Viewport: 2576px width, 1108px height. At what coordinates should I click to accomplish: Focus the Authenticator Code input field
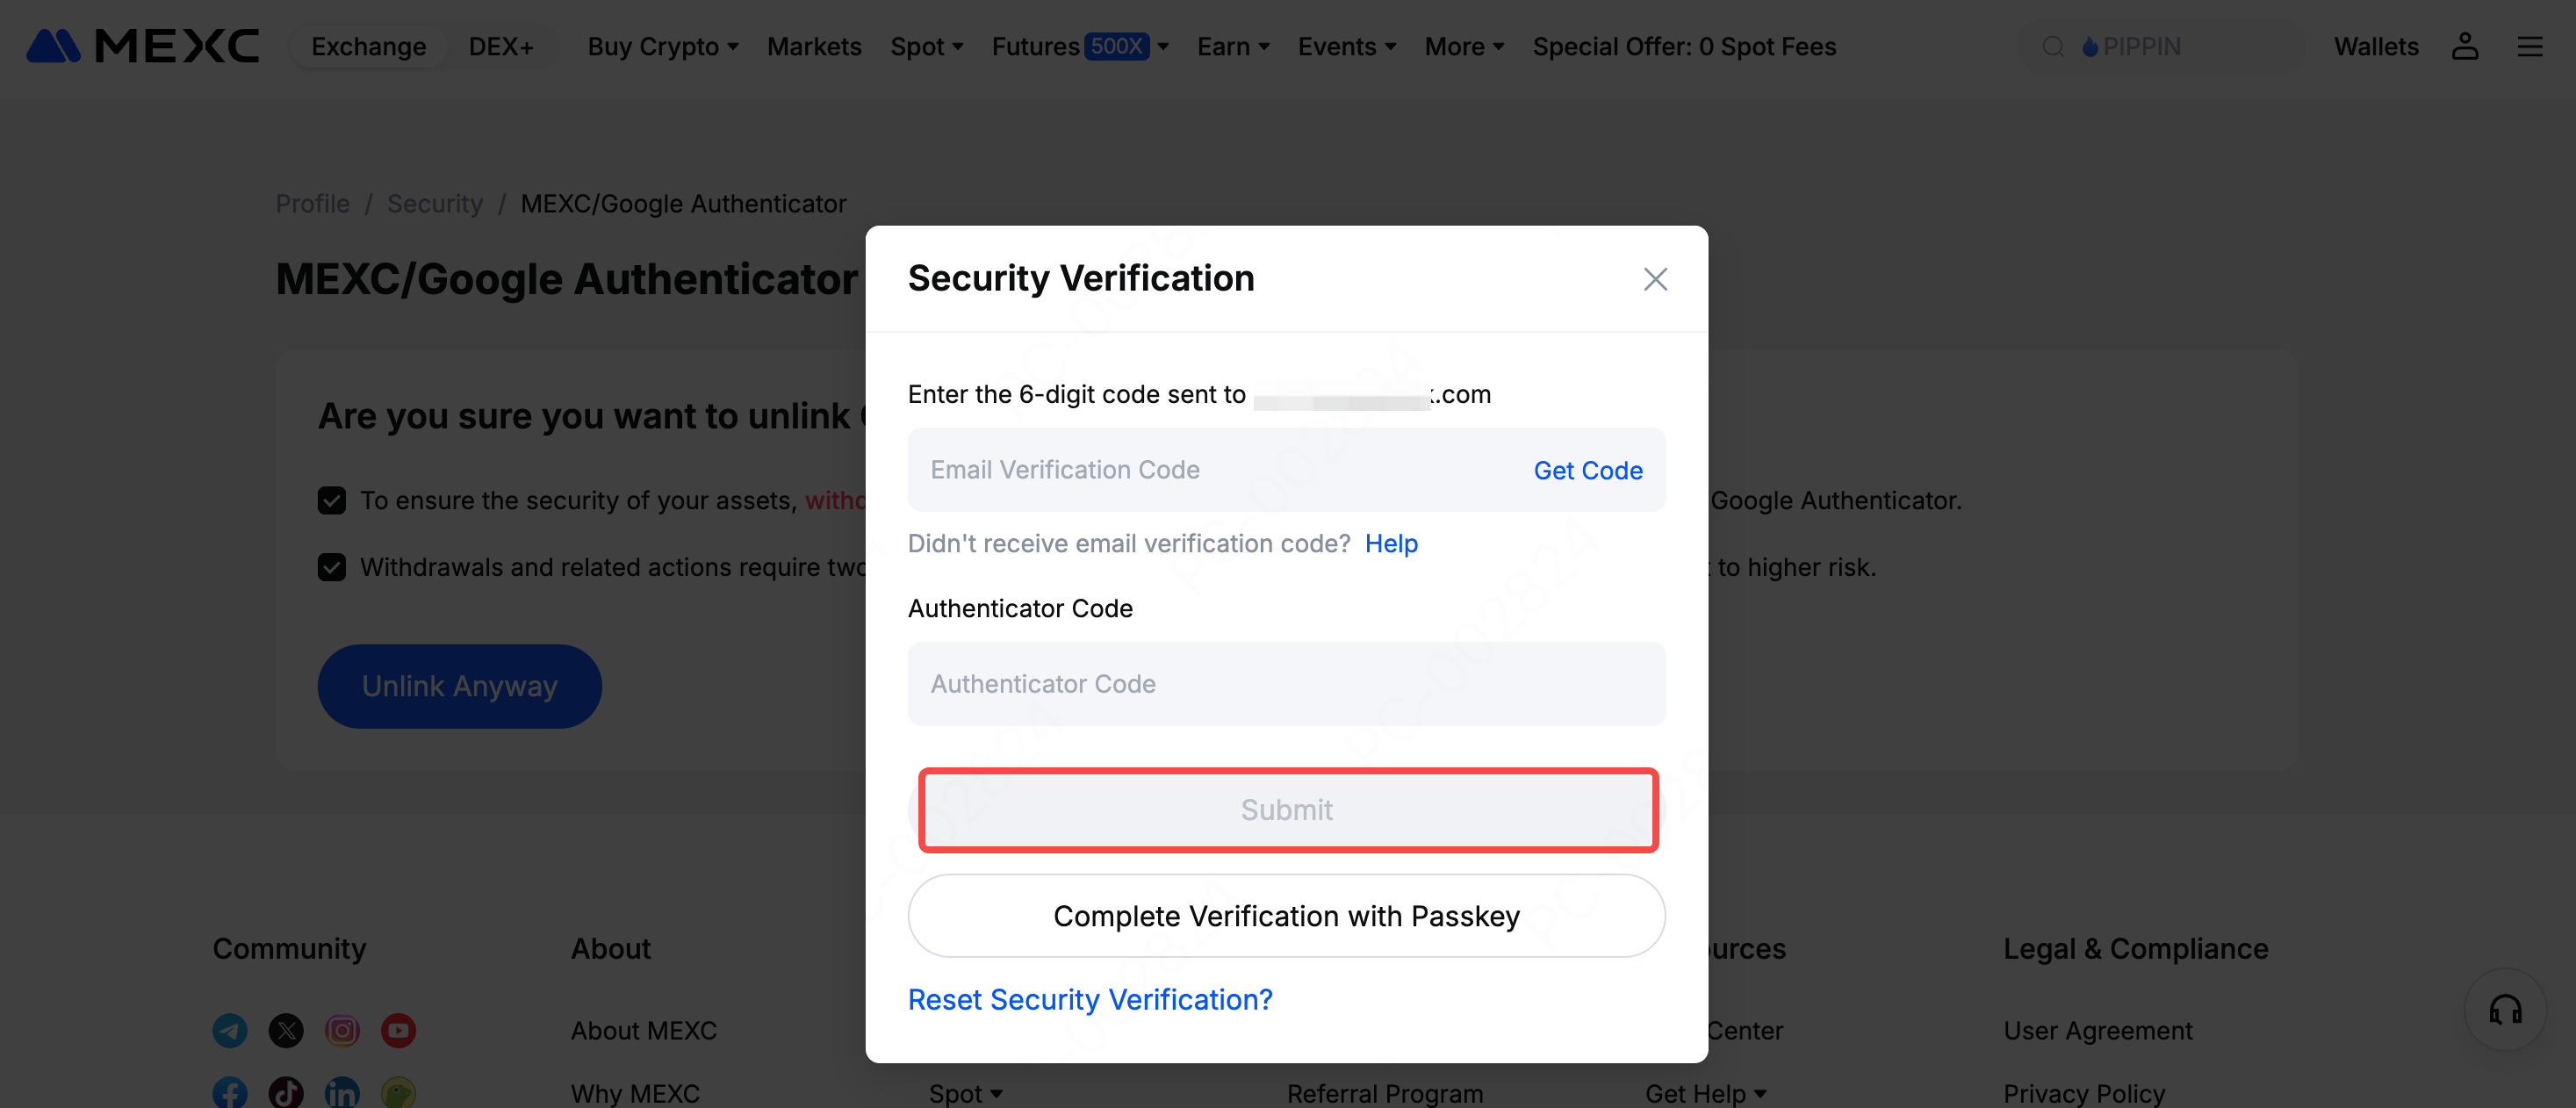1286,684
